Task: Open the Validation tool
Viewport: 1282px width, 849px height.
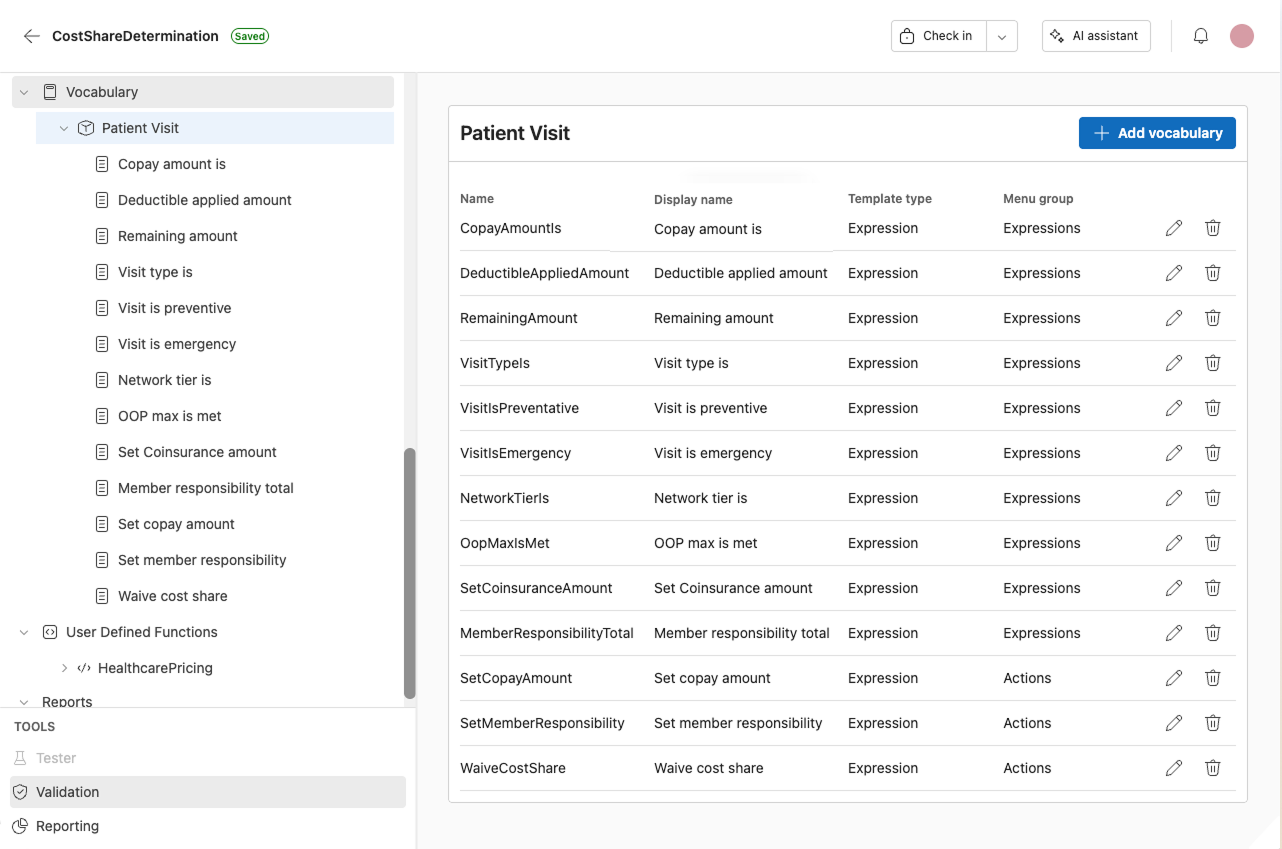Action: coord(208,792)
